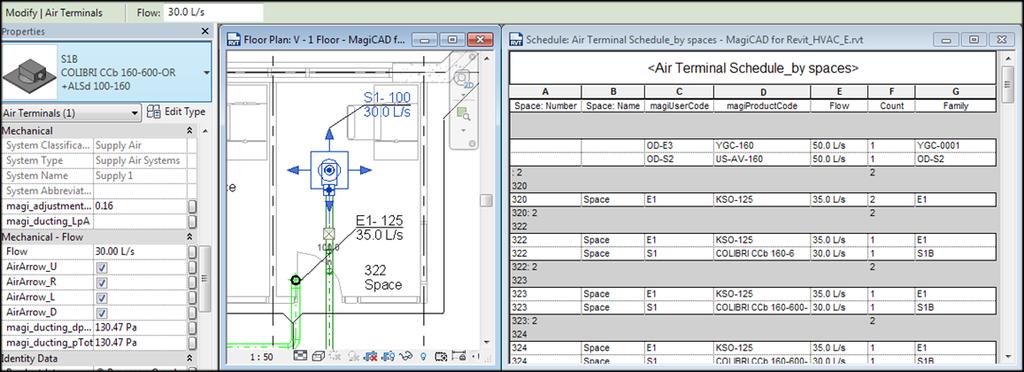Select column header G in schedule

point(955,92)
